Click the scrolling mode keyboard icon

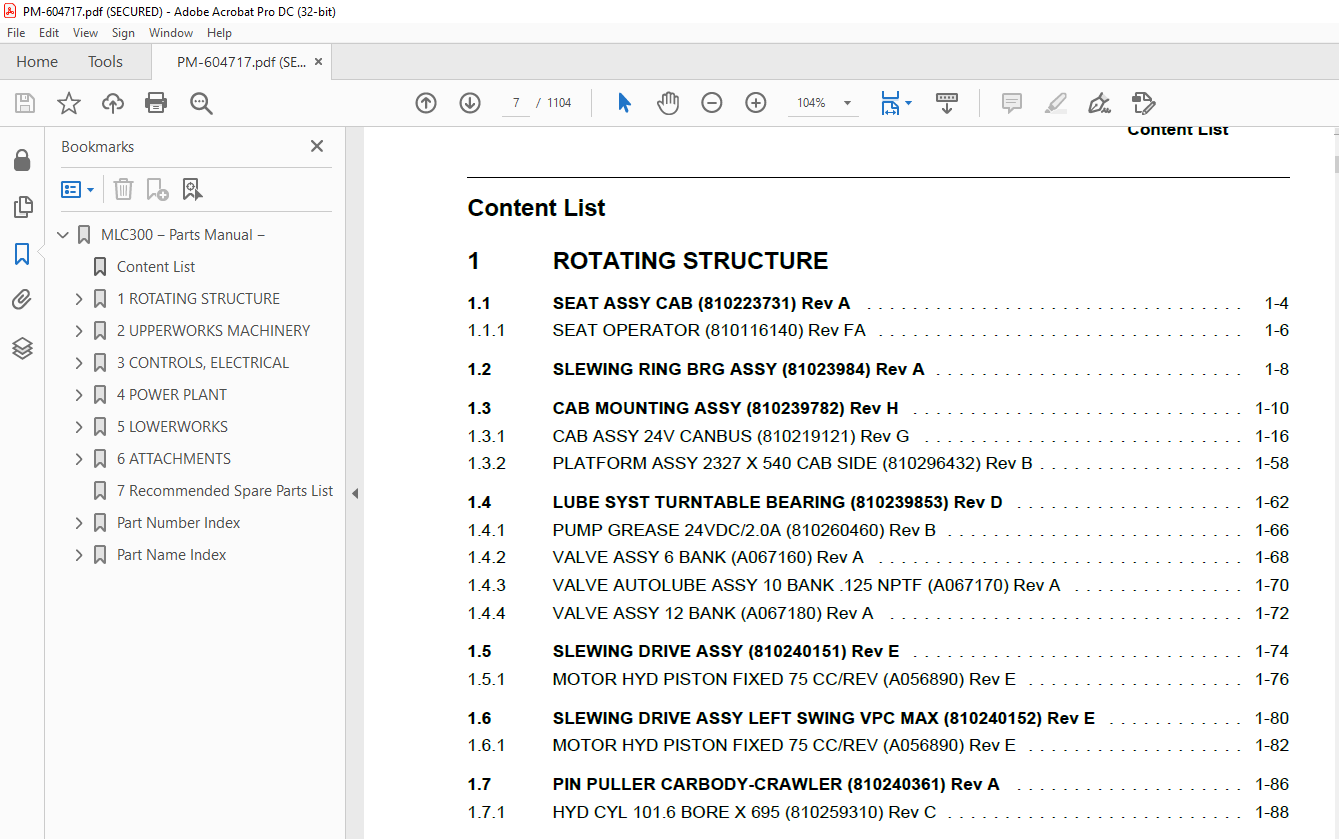(x=947, y=103)
